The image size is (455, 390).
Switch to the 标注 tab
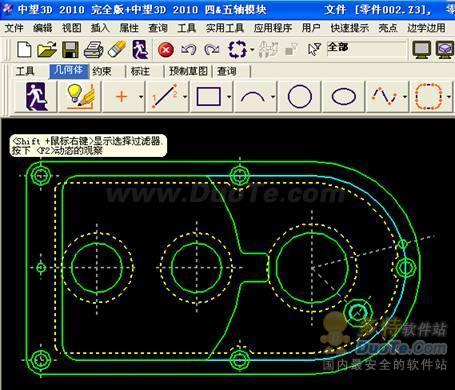140,71
